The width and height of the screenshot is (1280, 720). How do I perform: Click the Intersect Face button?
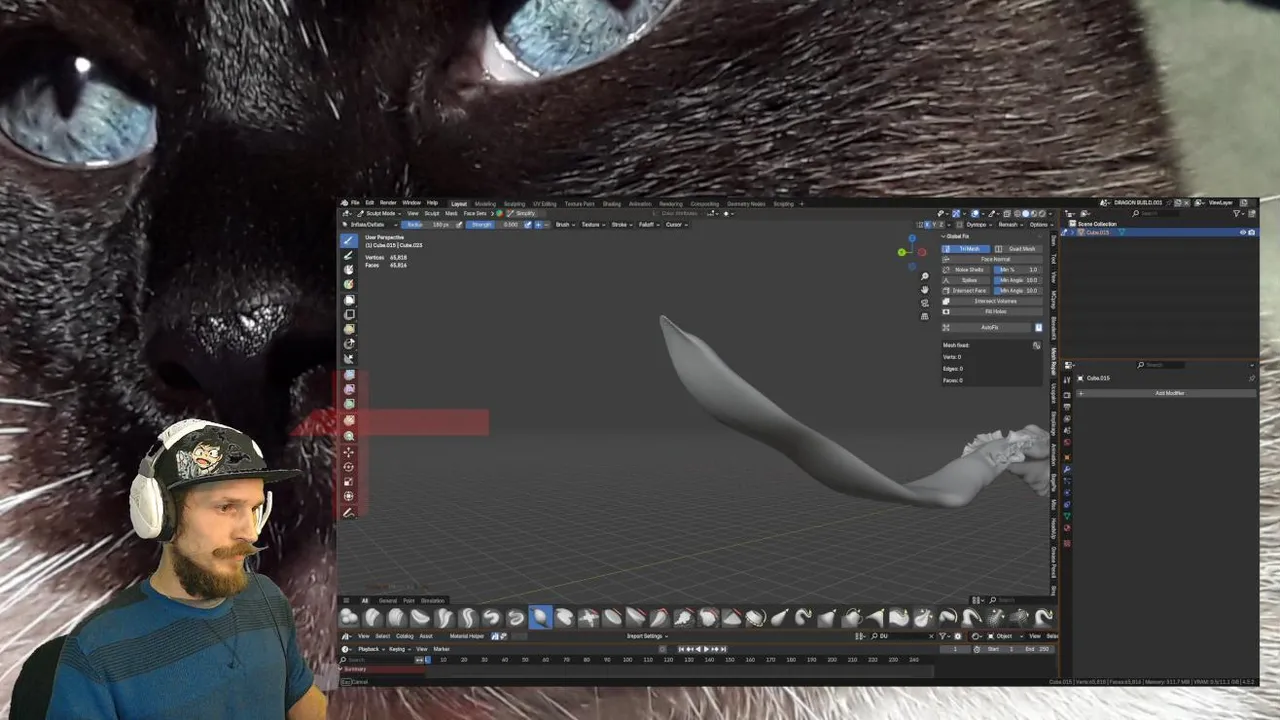[966, 291]
